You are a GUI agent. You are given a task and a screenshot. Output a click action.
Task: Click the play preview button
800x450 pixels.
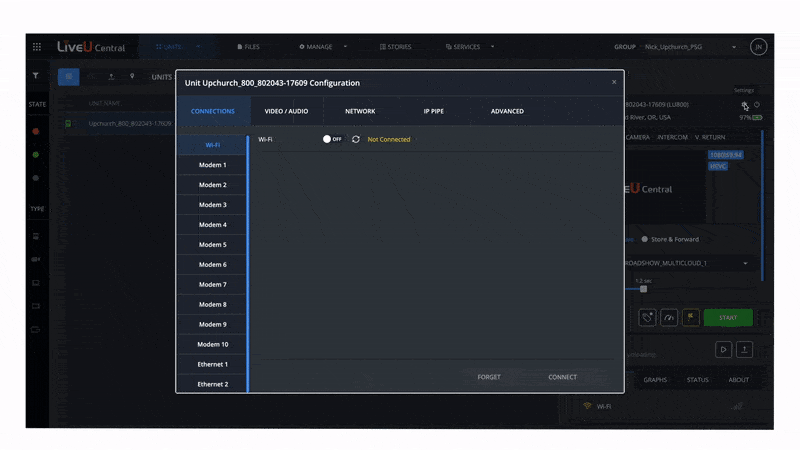[723, 349]
